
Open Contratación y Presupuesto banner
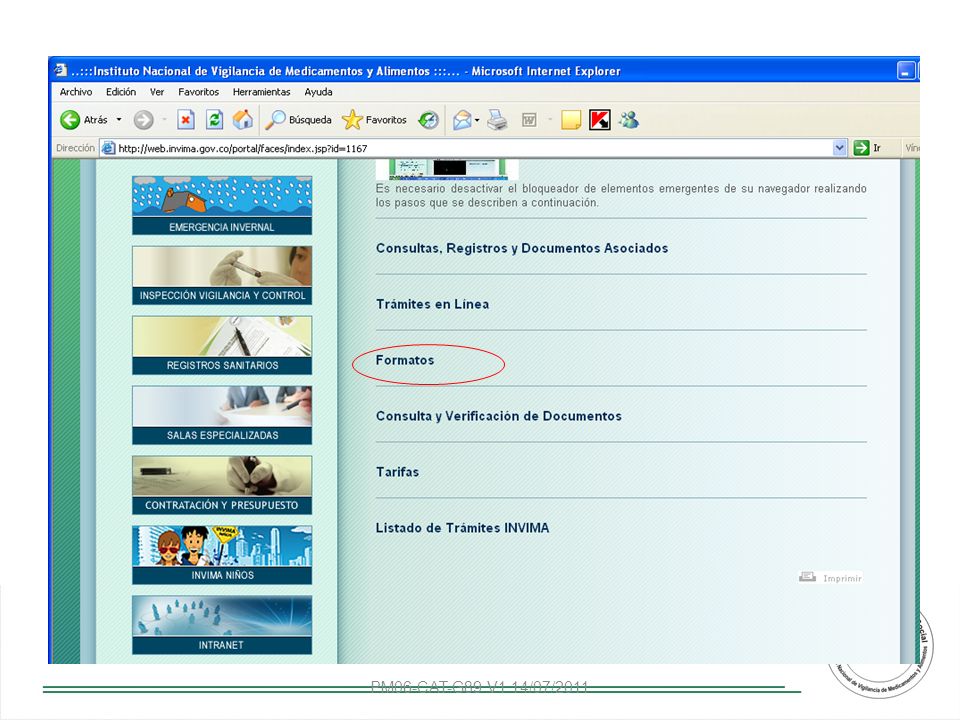point(222,485)
